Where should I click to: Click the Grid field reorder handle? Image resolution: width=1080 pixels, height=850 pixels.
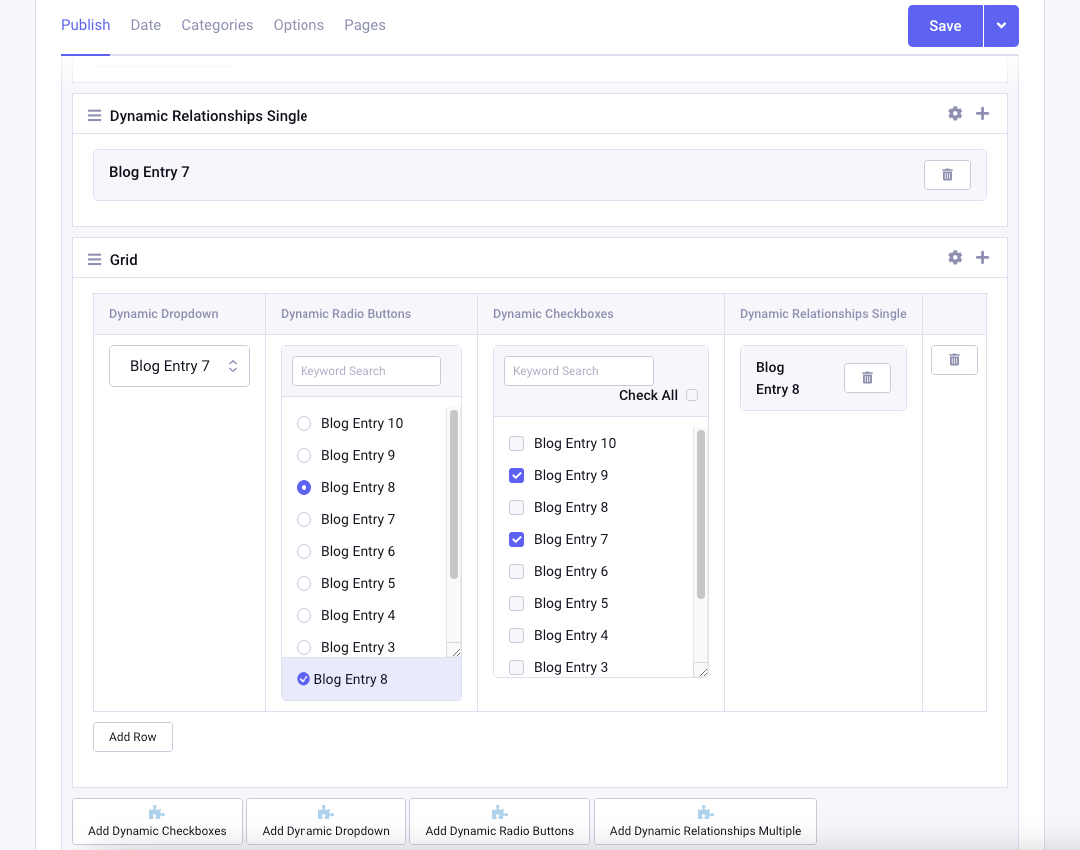pyautogui.click(x=94, y=260)
